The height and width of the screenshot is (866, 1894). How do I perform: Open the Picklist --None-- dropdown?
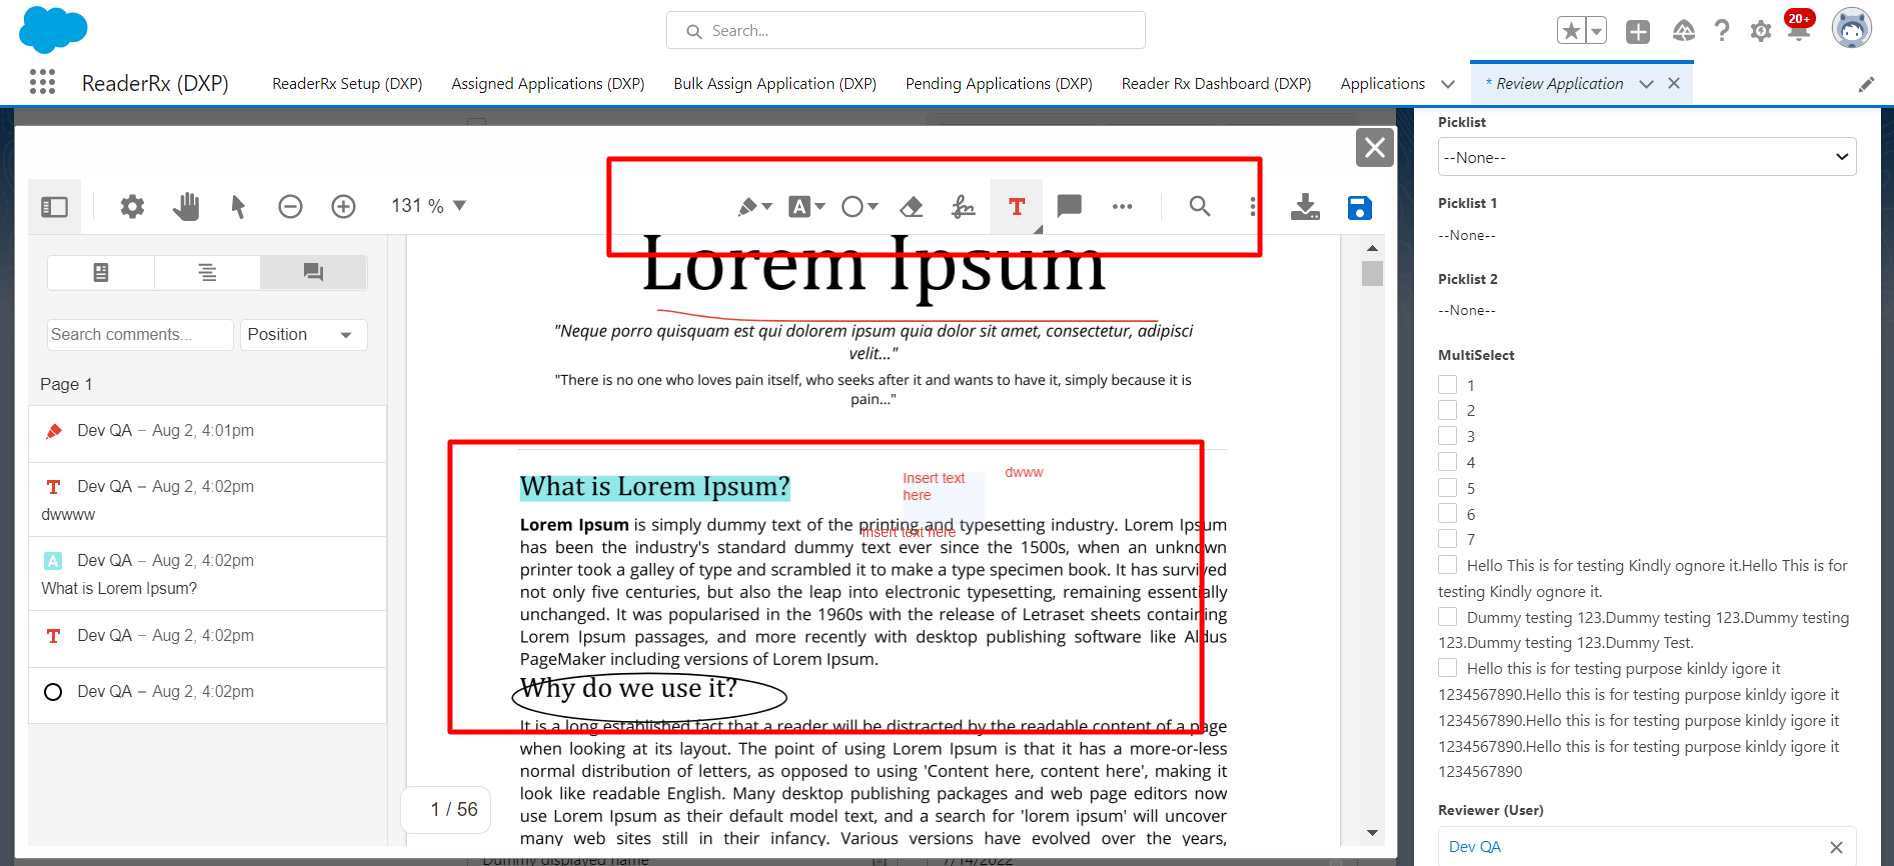coord(1646,157)
